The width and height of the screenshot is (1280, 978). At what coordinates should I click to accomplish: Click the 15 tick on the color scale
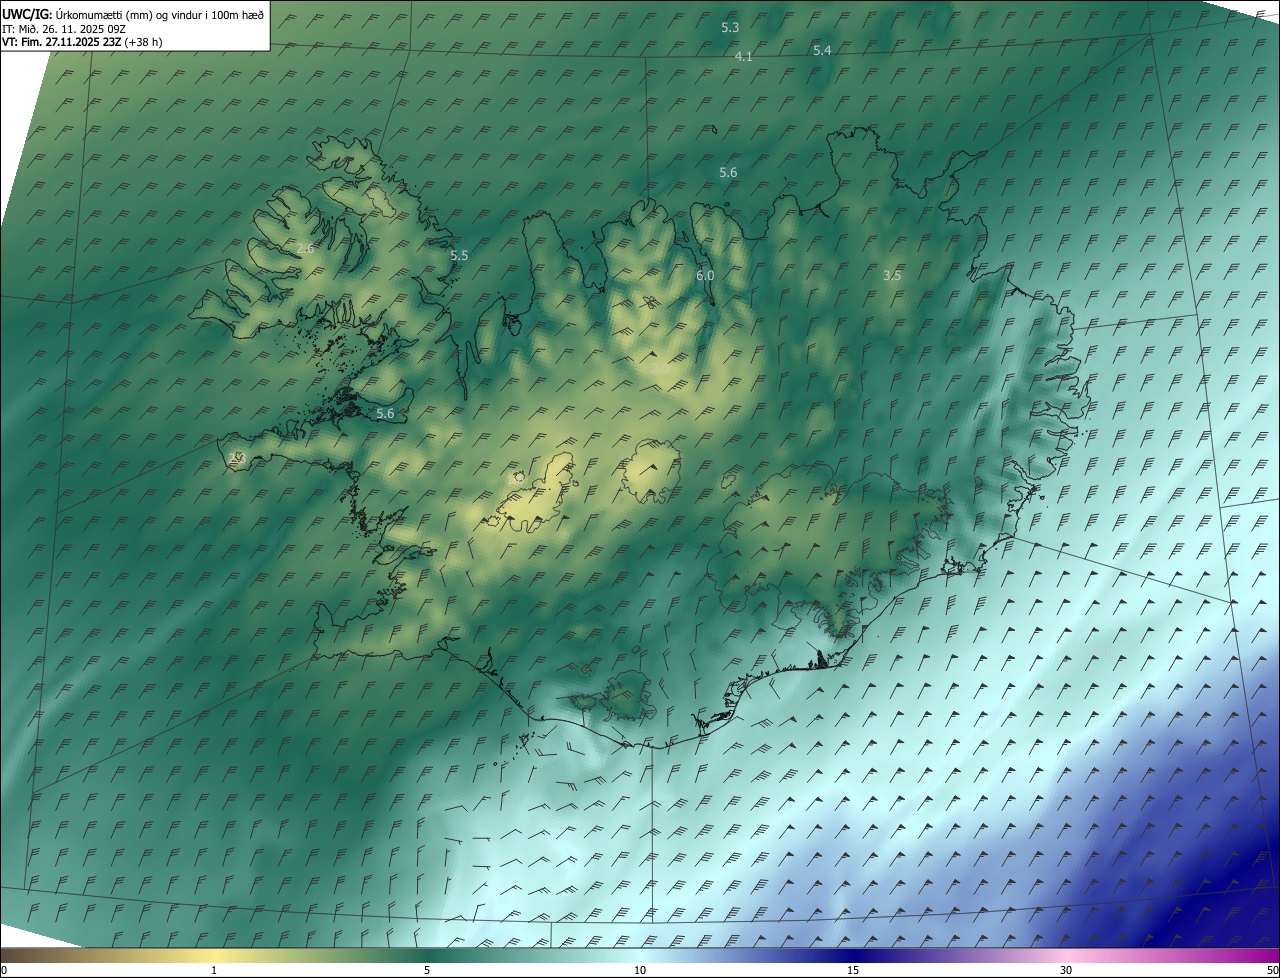853,970
